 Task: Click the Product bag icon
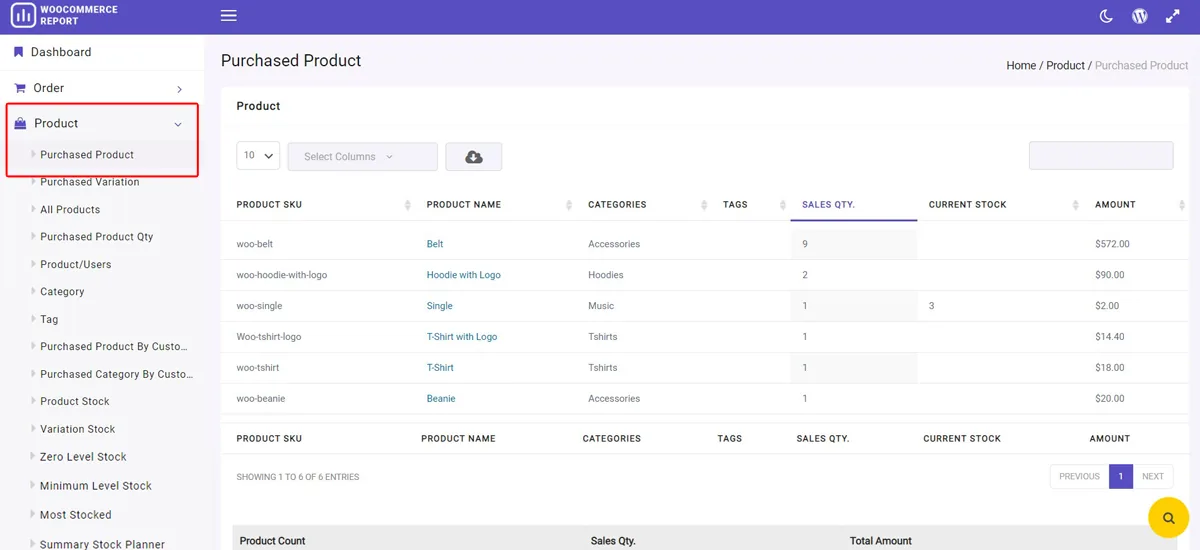coord(20,123)
